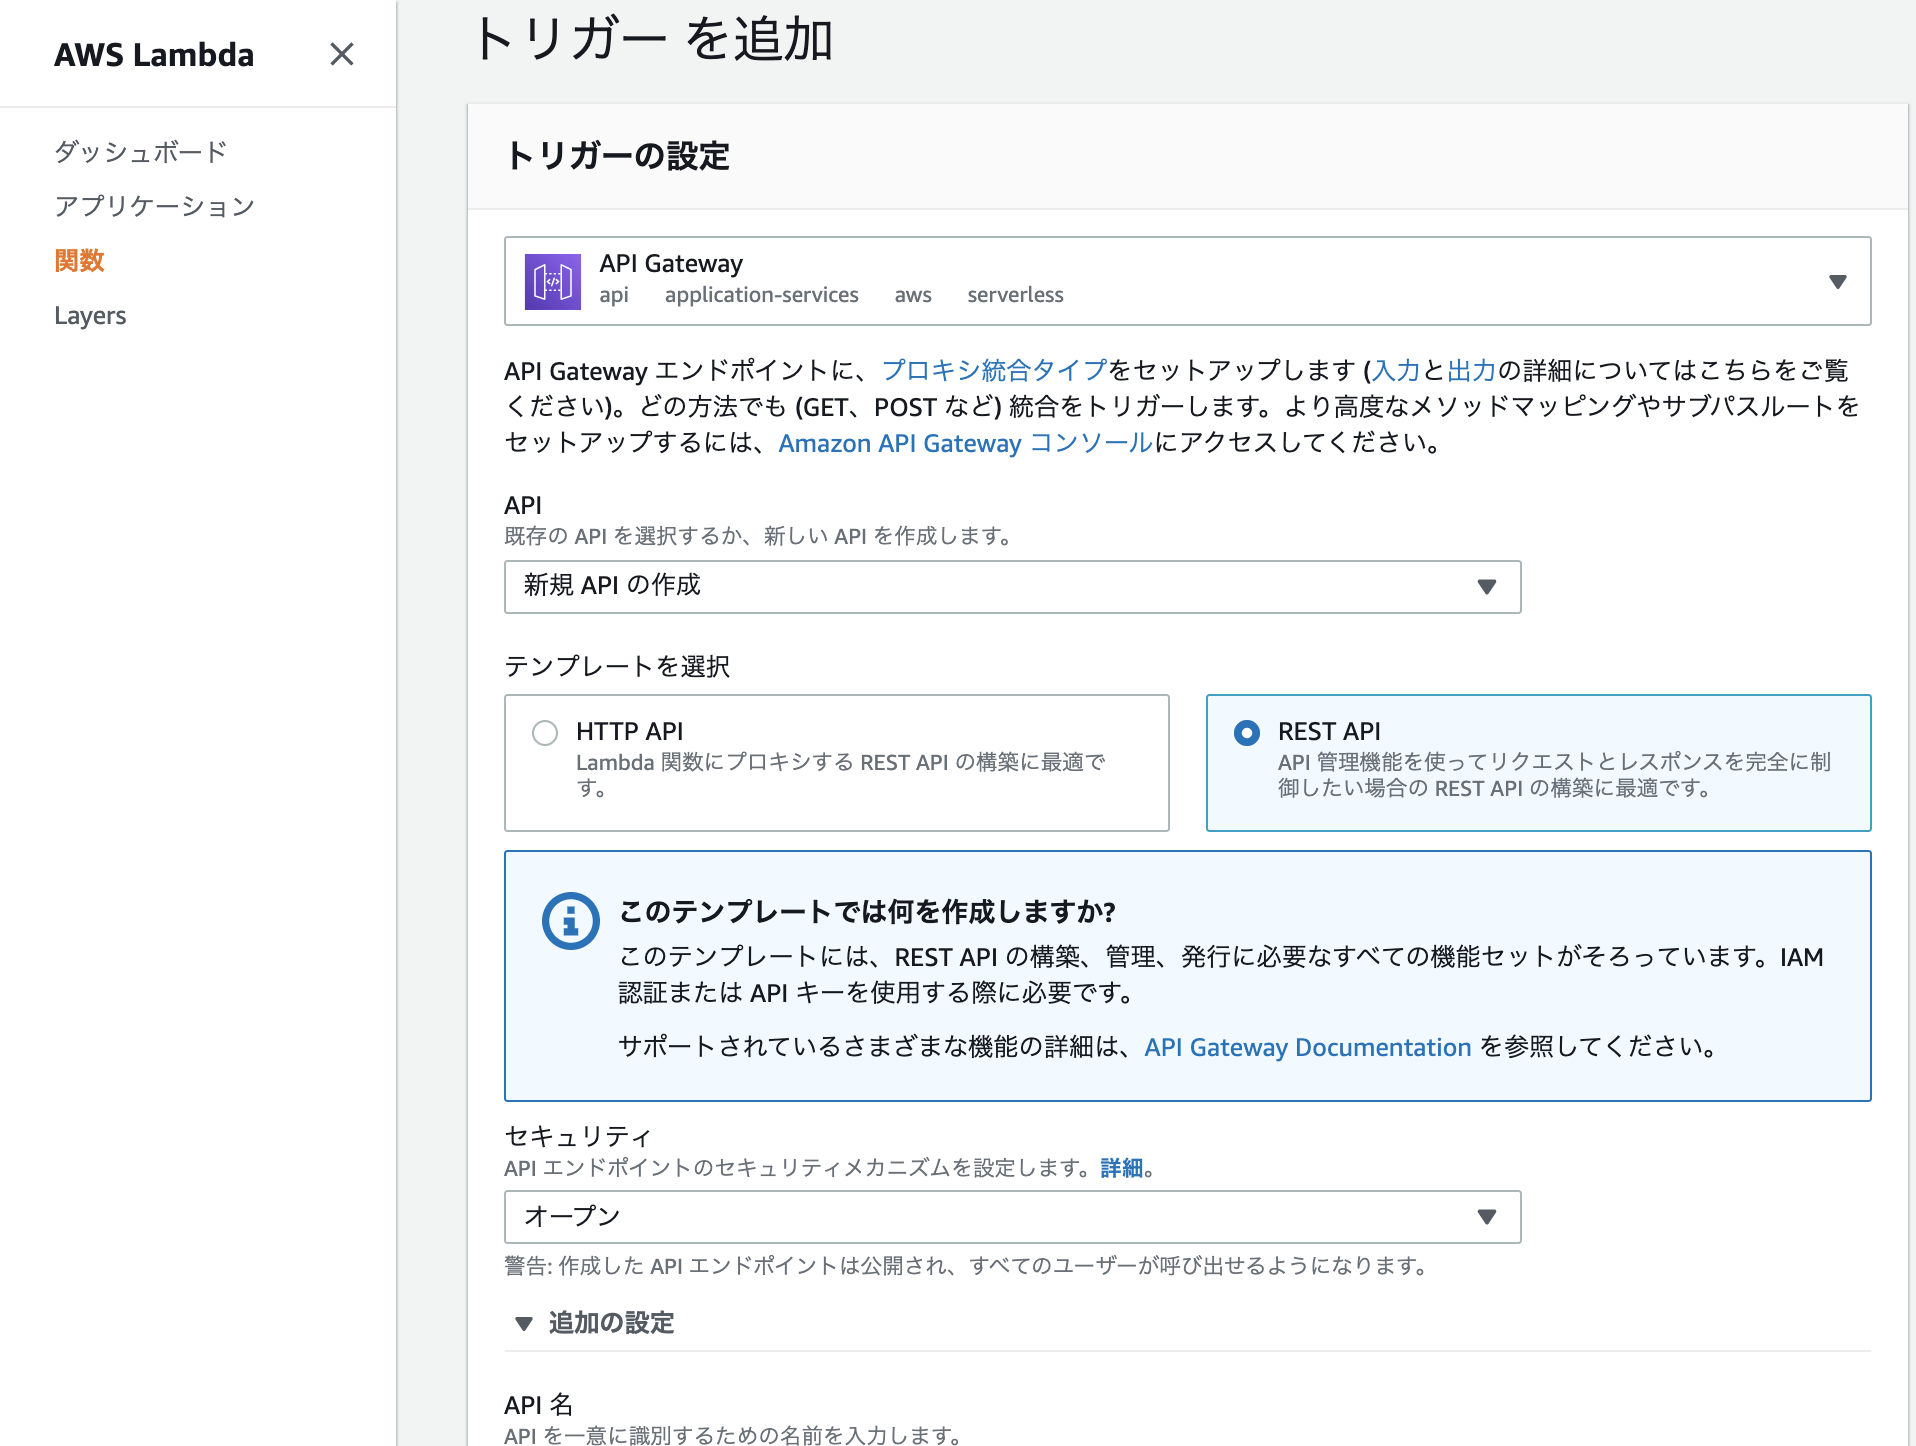Open the API Gateway Documentation link
Image resolution: width=1916 pixels, height=1446 pixels.
[x=1307, y=1047]
